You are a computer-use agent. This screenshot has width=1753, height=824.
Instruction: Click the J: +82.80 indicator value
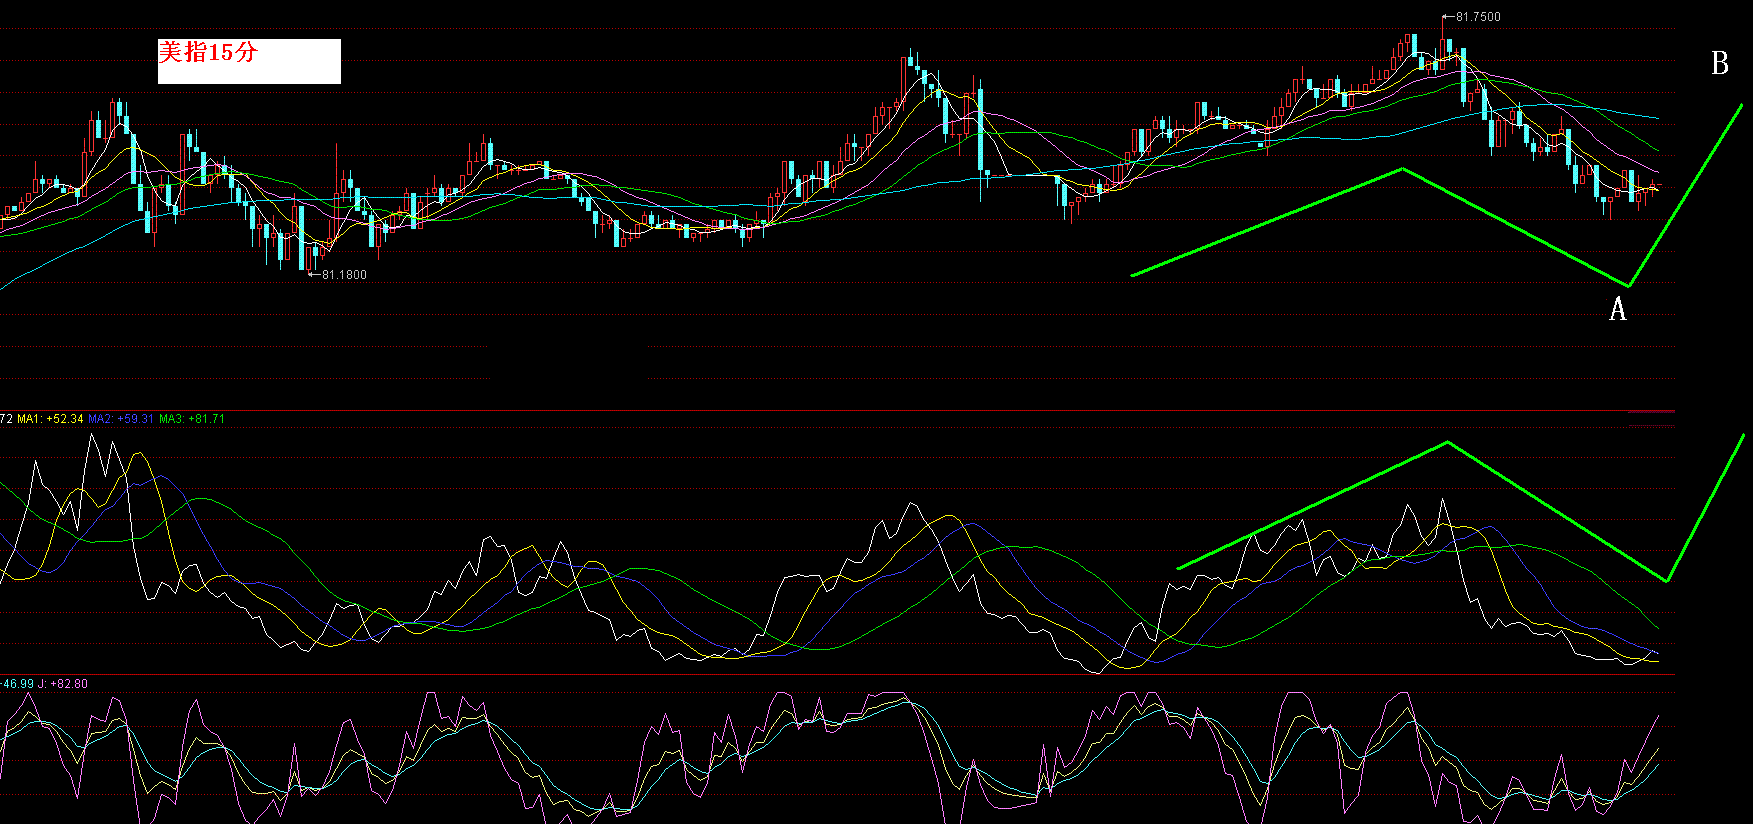click(x=64, y=684)
